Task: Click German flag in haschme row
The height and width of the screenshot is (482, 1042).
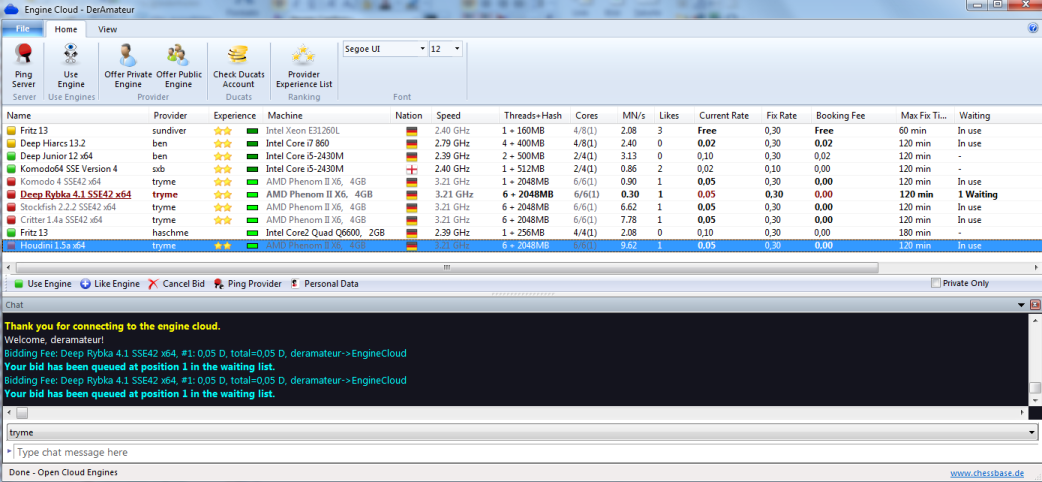Action: [x=412, y=233]
